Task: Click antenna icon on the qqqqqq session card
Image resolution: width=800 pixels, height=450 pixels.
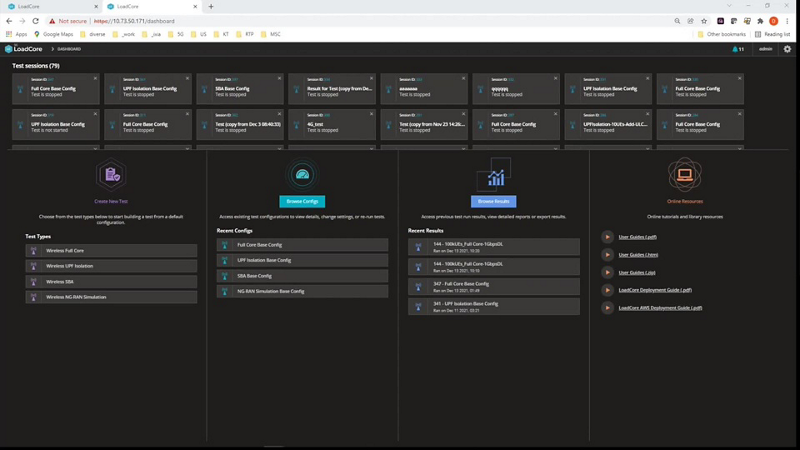Action: pyautogui.click(x=481, y=89)
